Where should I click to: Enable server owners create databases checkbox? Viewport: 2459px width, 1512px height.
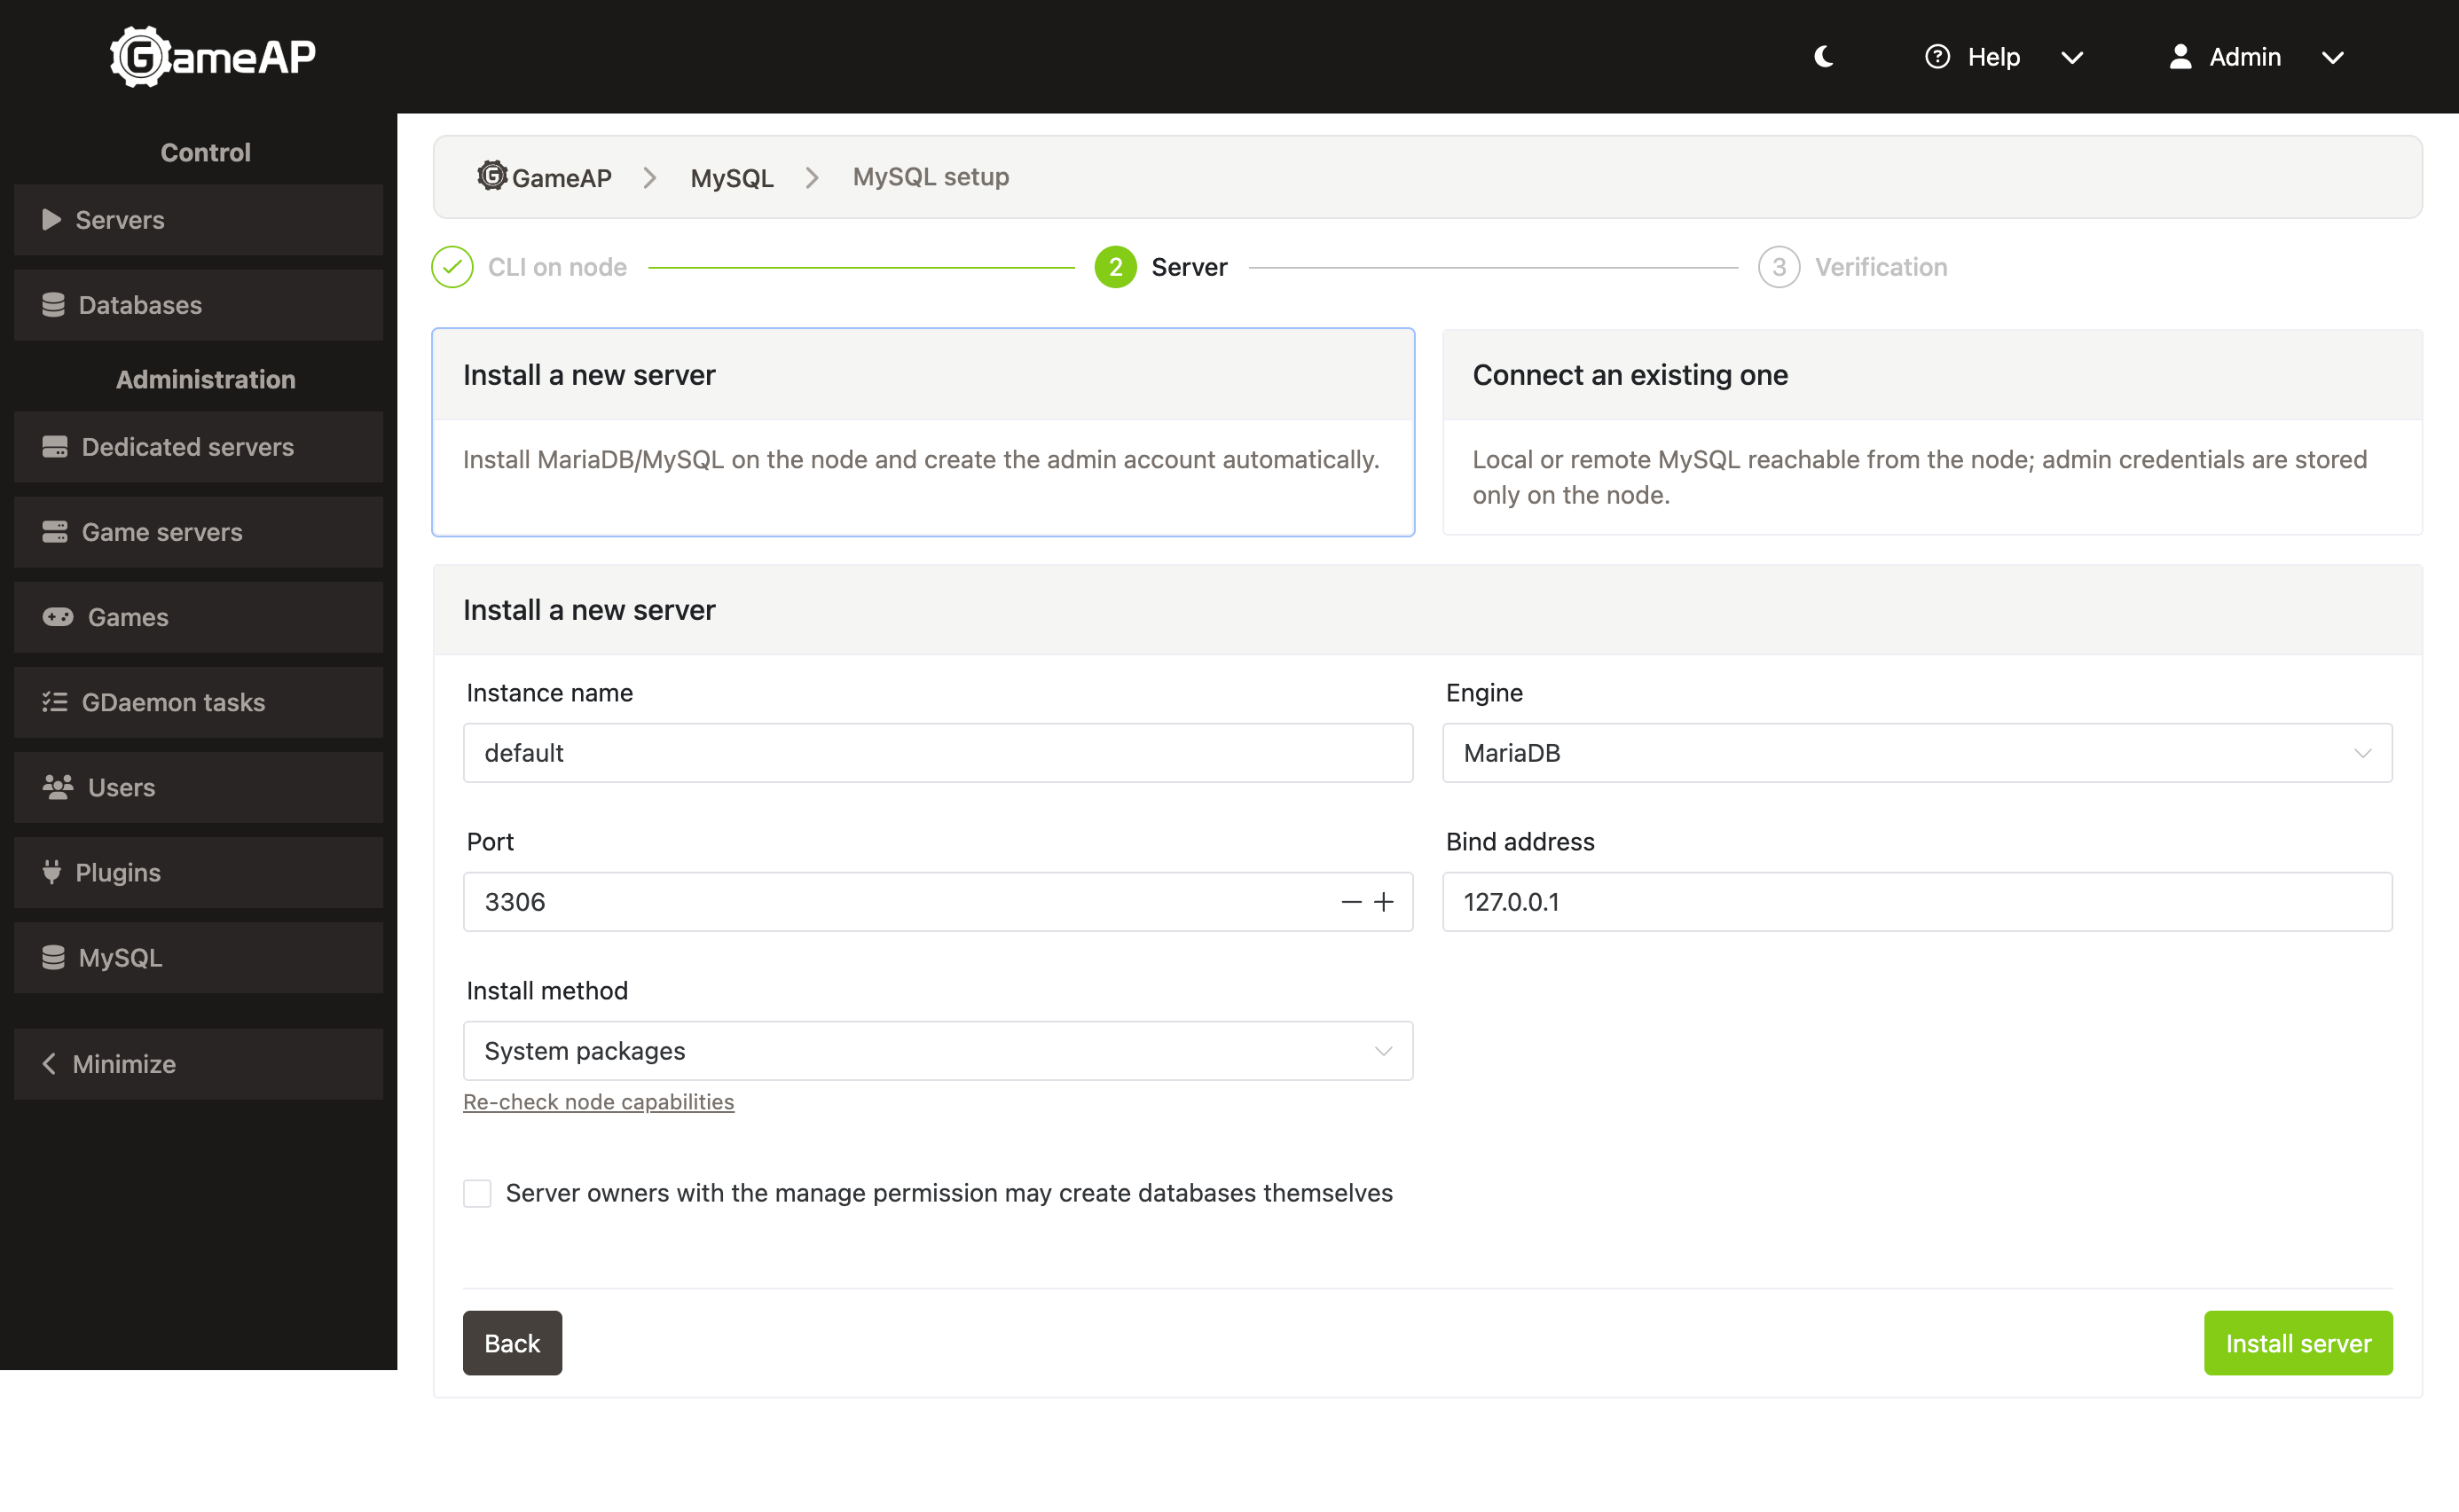tap(477, 1193)
